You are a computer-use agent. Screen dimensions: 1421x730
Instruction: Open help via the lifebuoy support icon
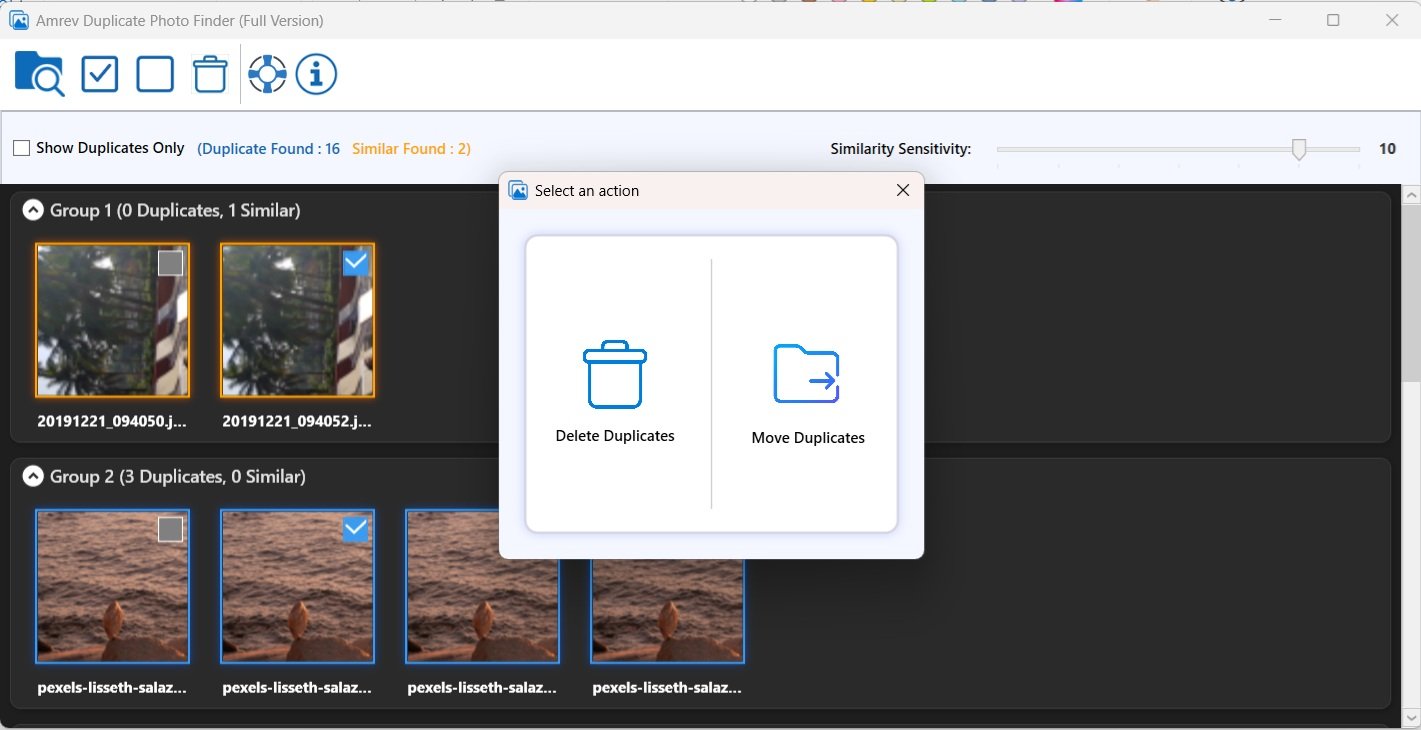pos(265,73)
